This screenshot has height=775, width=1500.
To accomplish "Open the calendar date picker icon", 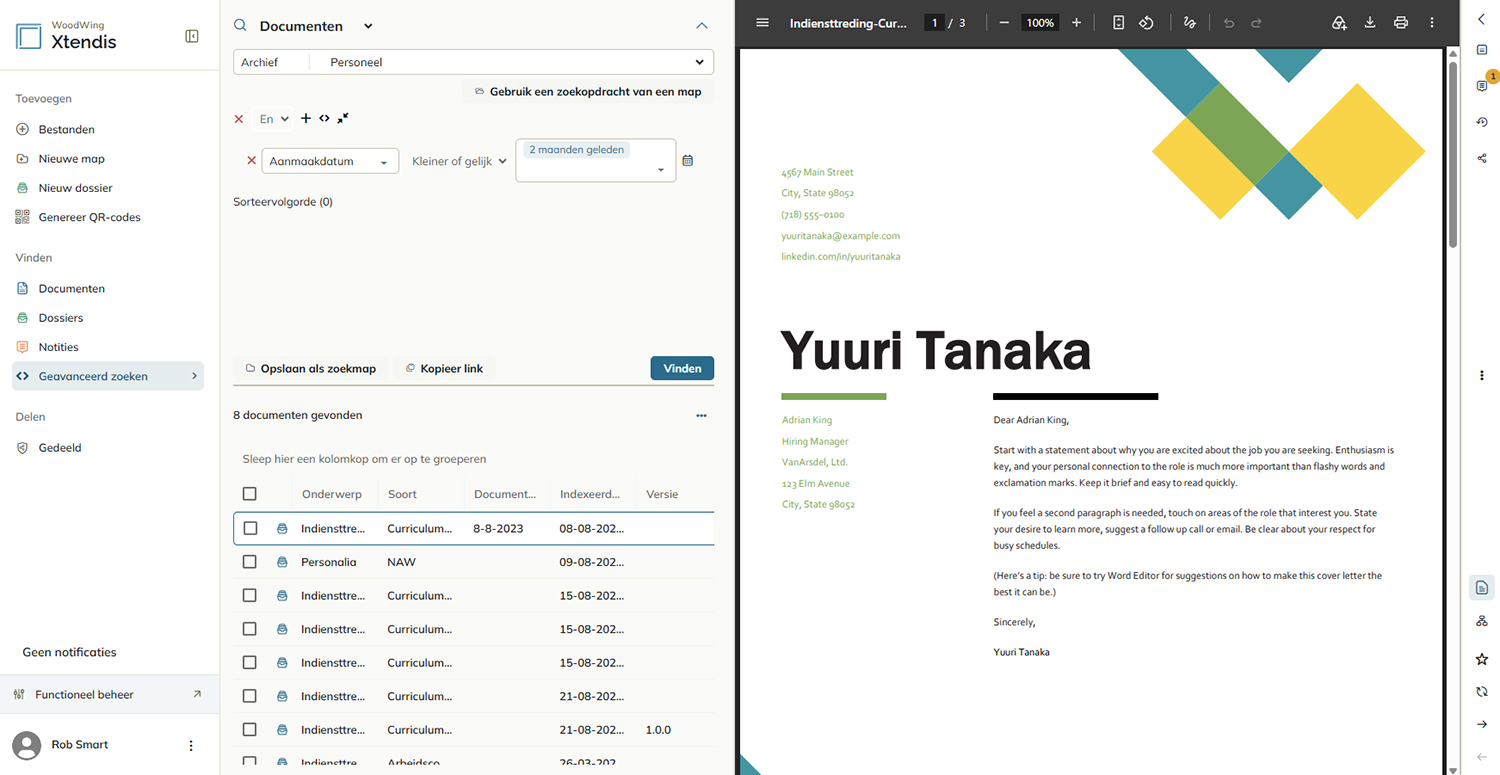I will pos(688,160).
